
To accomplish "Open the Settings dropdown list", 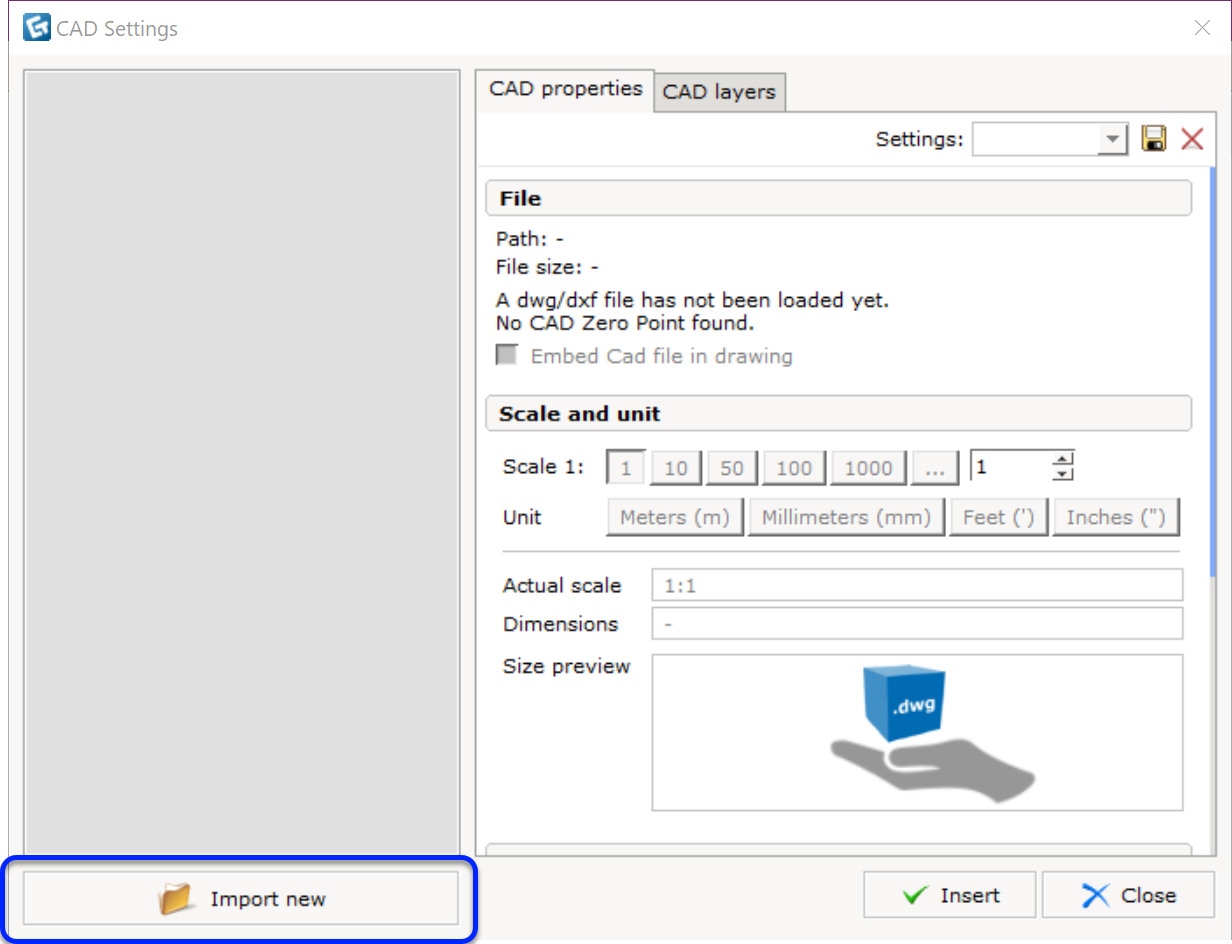I will pos(1109,139).
